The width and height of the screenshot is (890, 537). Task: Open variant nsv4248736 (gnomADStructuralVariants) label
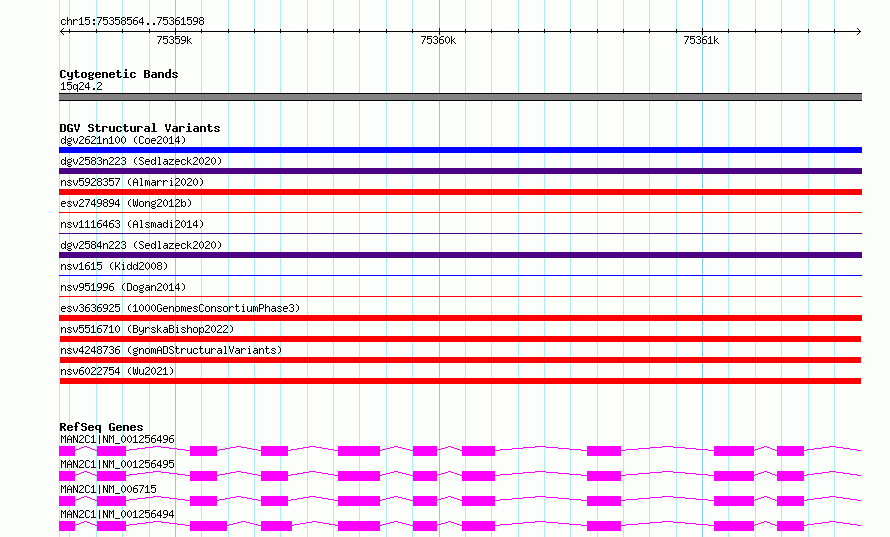[171, 350]
